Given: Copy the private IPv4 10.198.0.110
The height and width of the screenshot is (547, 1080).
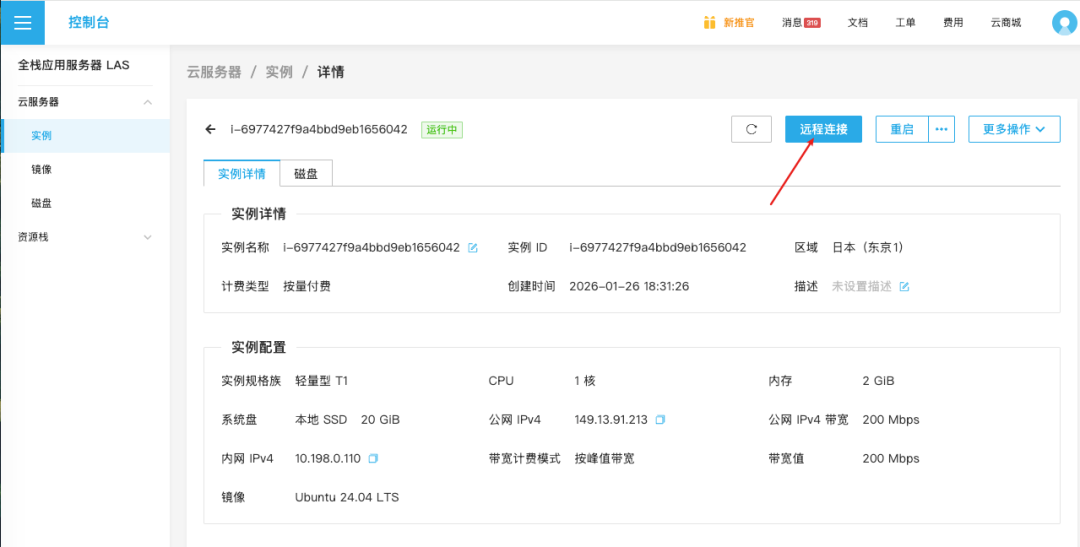Looking at the screenshot, I should pos(373,458).
